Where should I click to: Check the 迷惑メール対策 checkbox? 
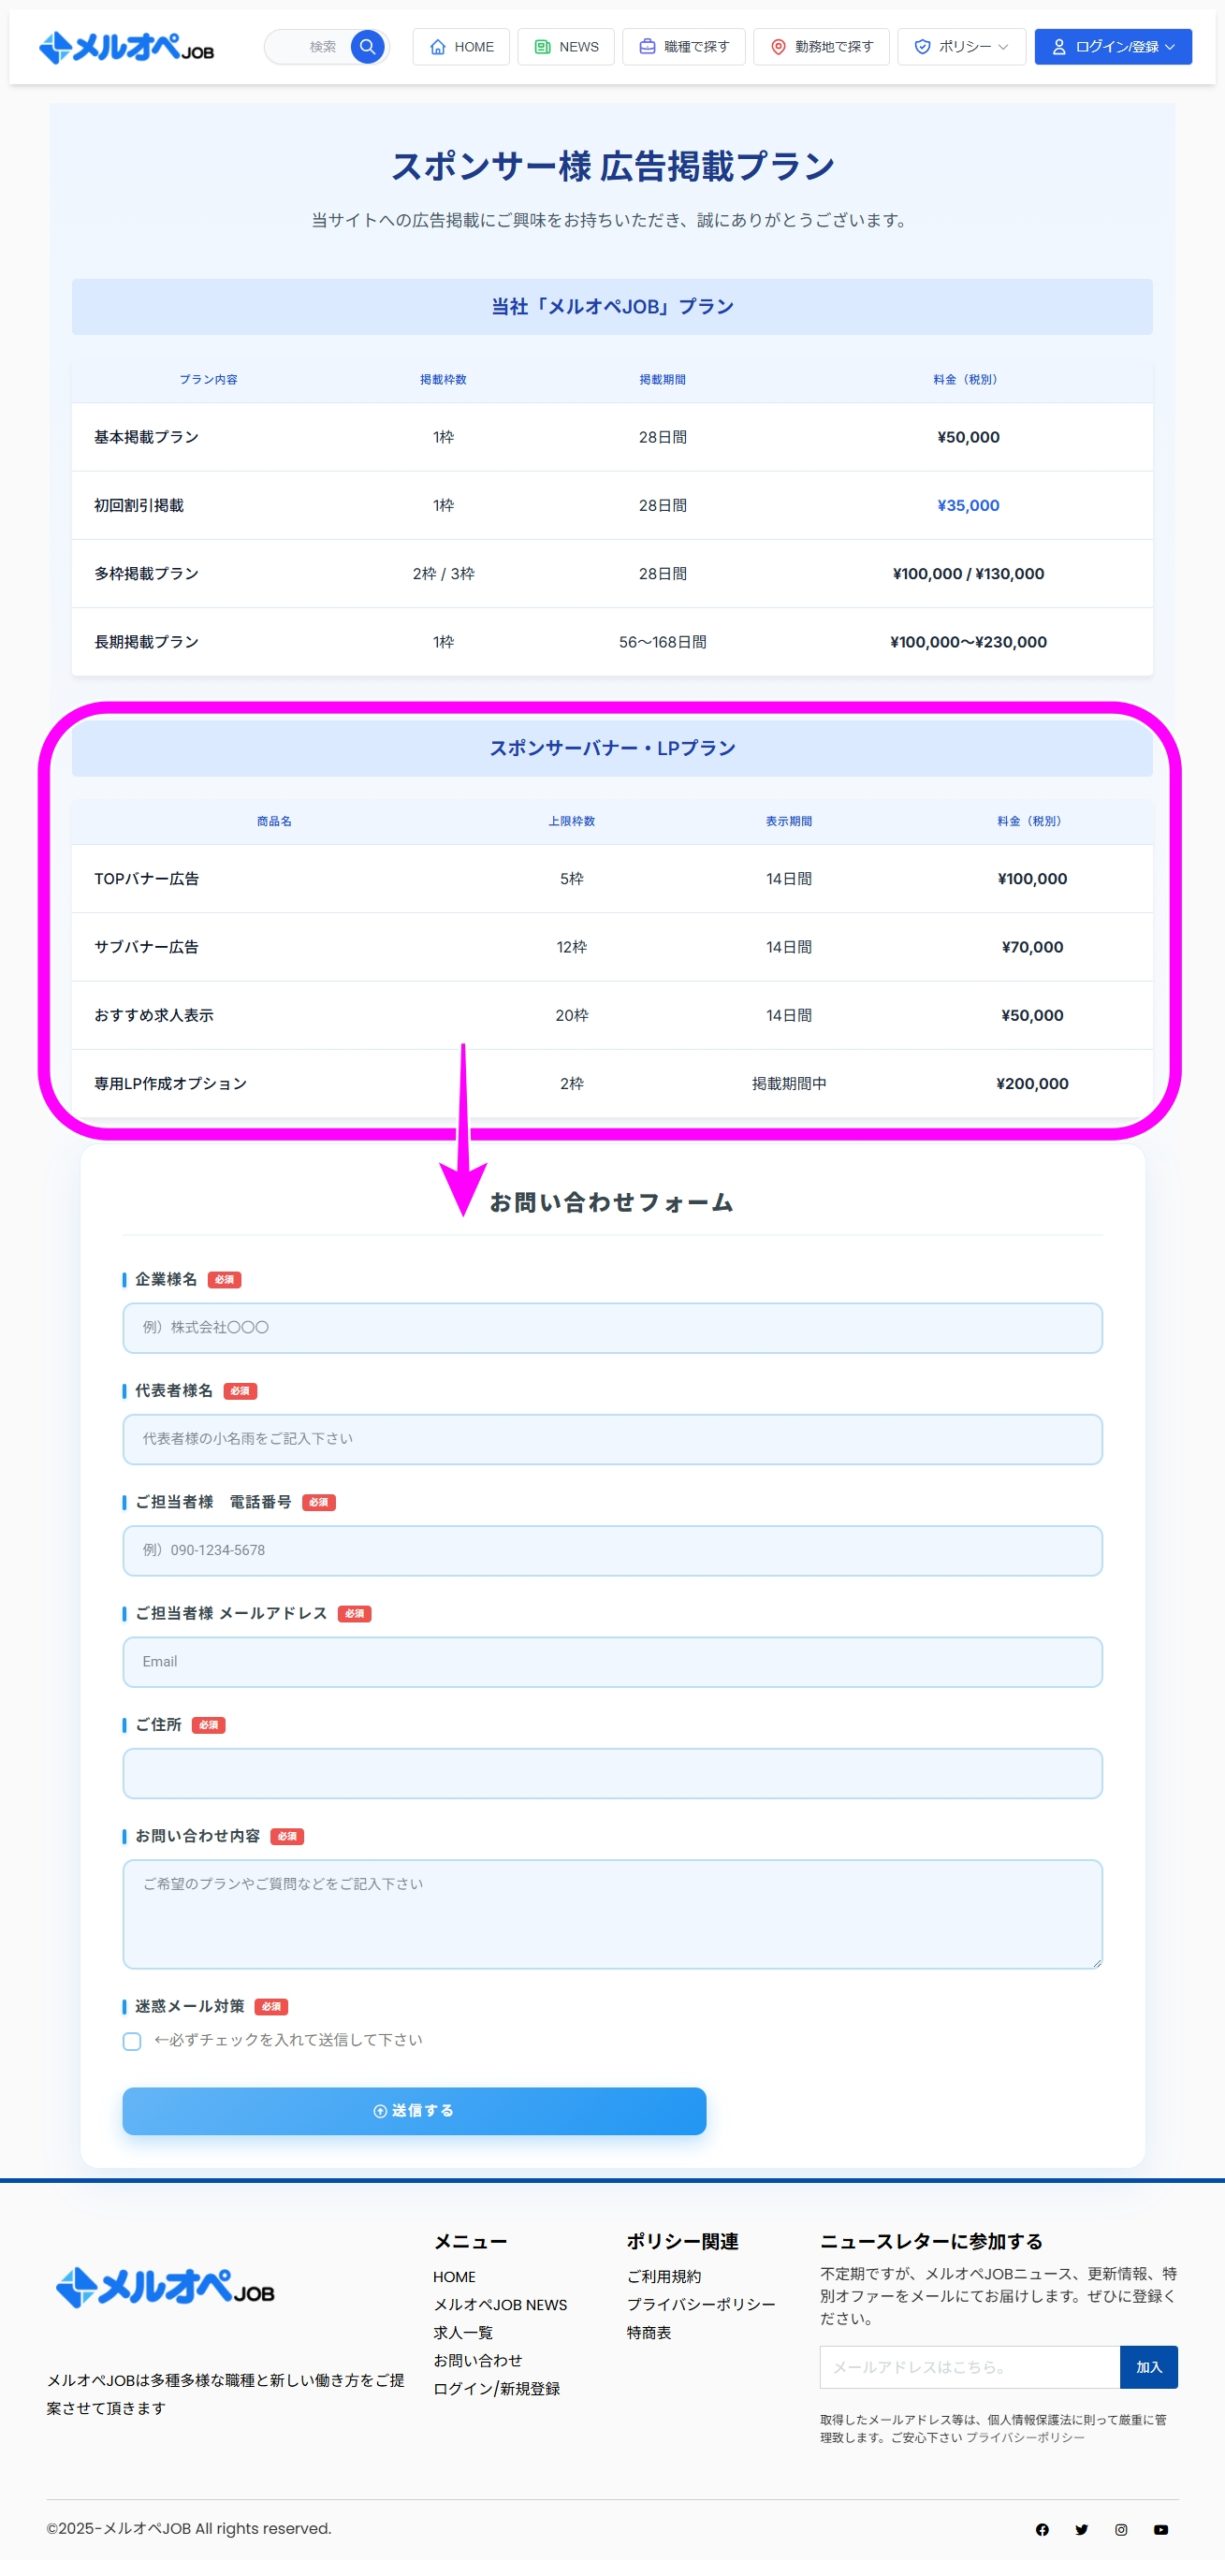(x=132, y=2041)
